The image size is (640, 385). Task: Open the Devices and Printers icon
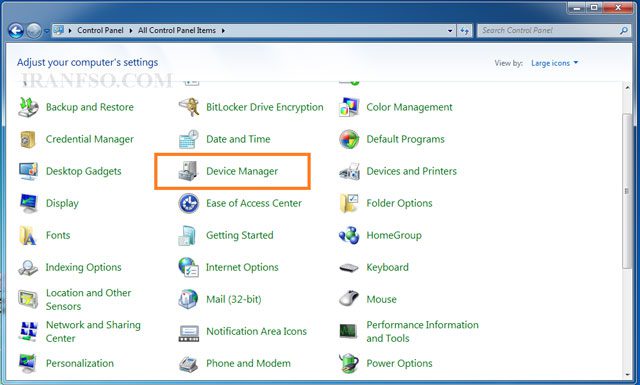pyautogui.click(x=349, y=171)
